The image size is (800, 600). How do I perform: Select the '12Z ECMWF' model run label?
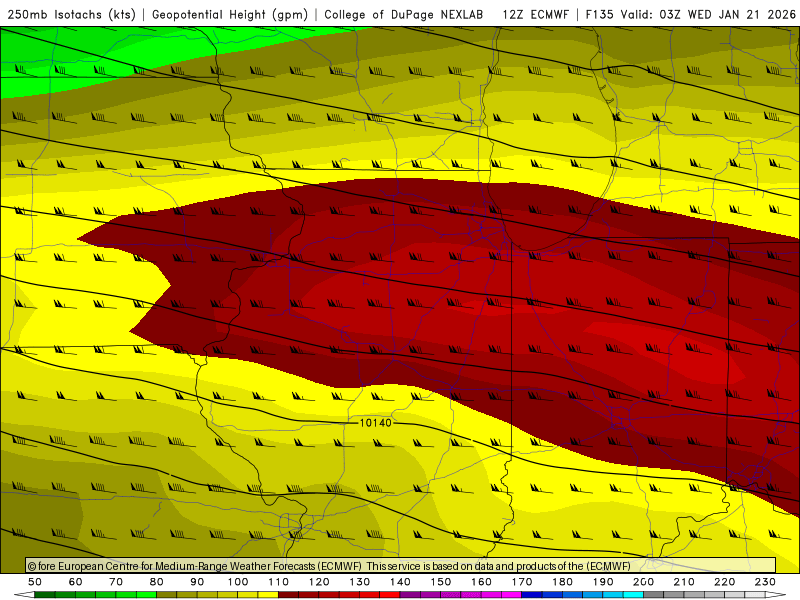(x=535, y=15)
